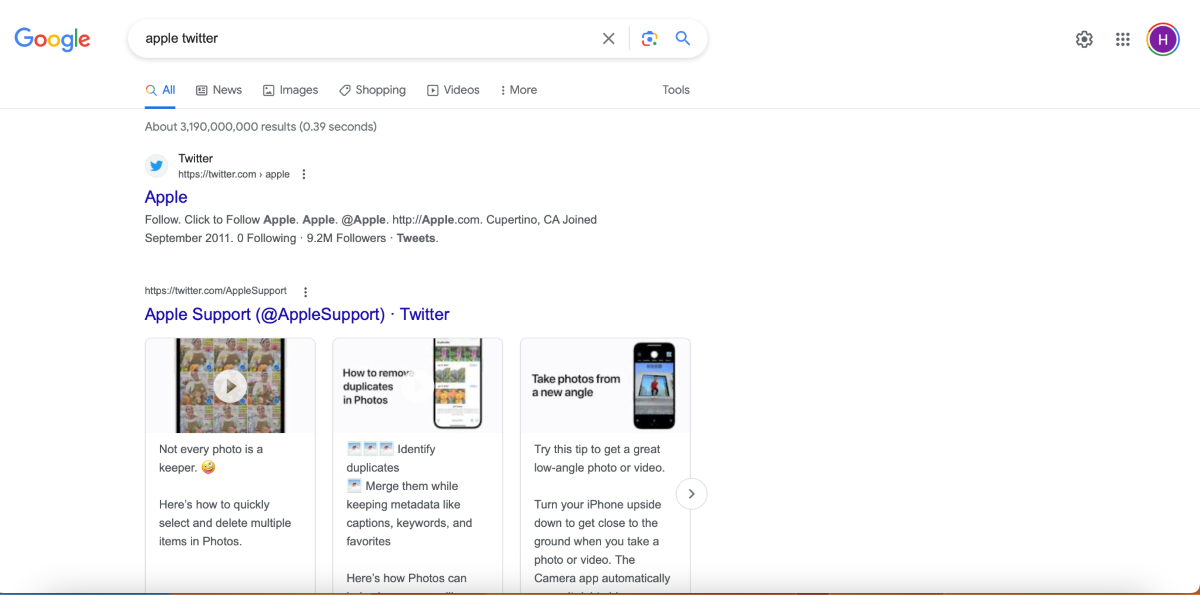
Task: Switch to the Images tab
Action: point(290,90)
